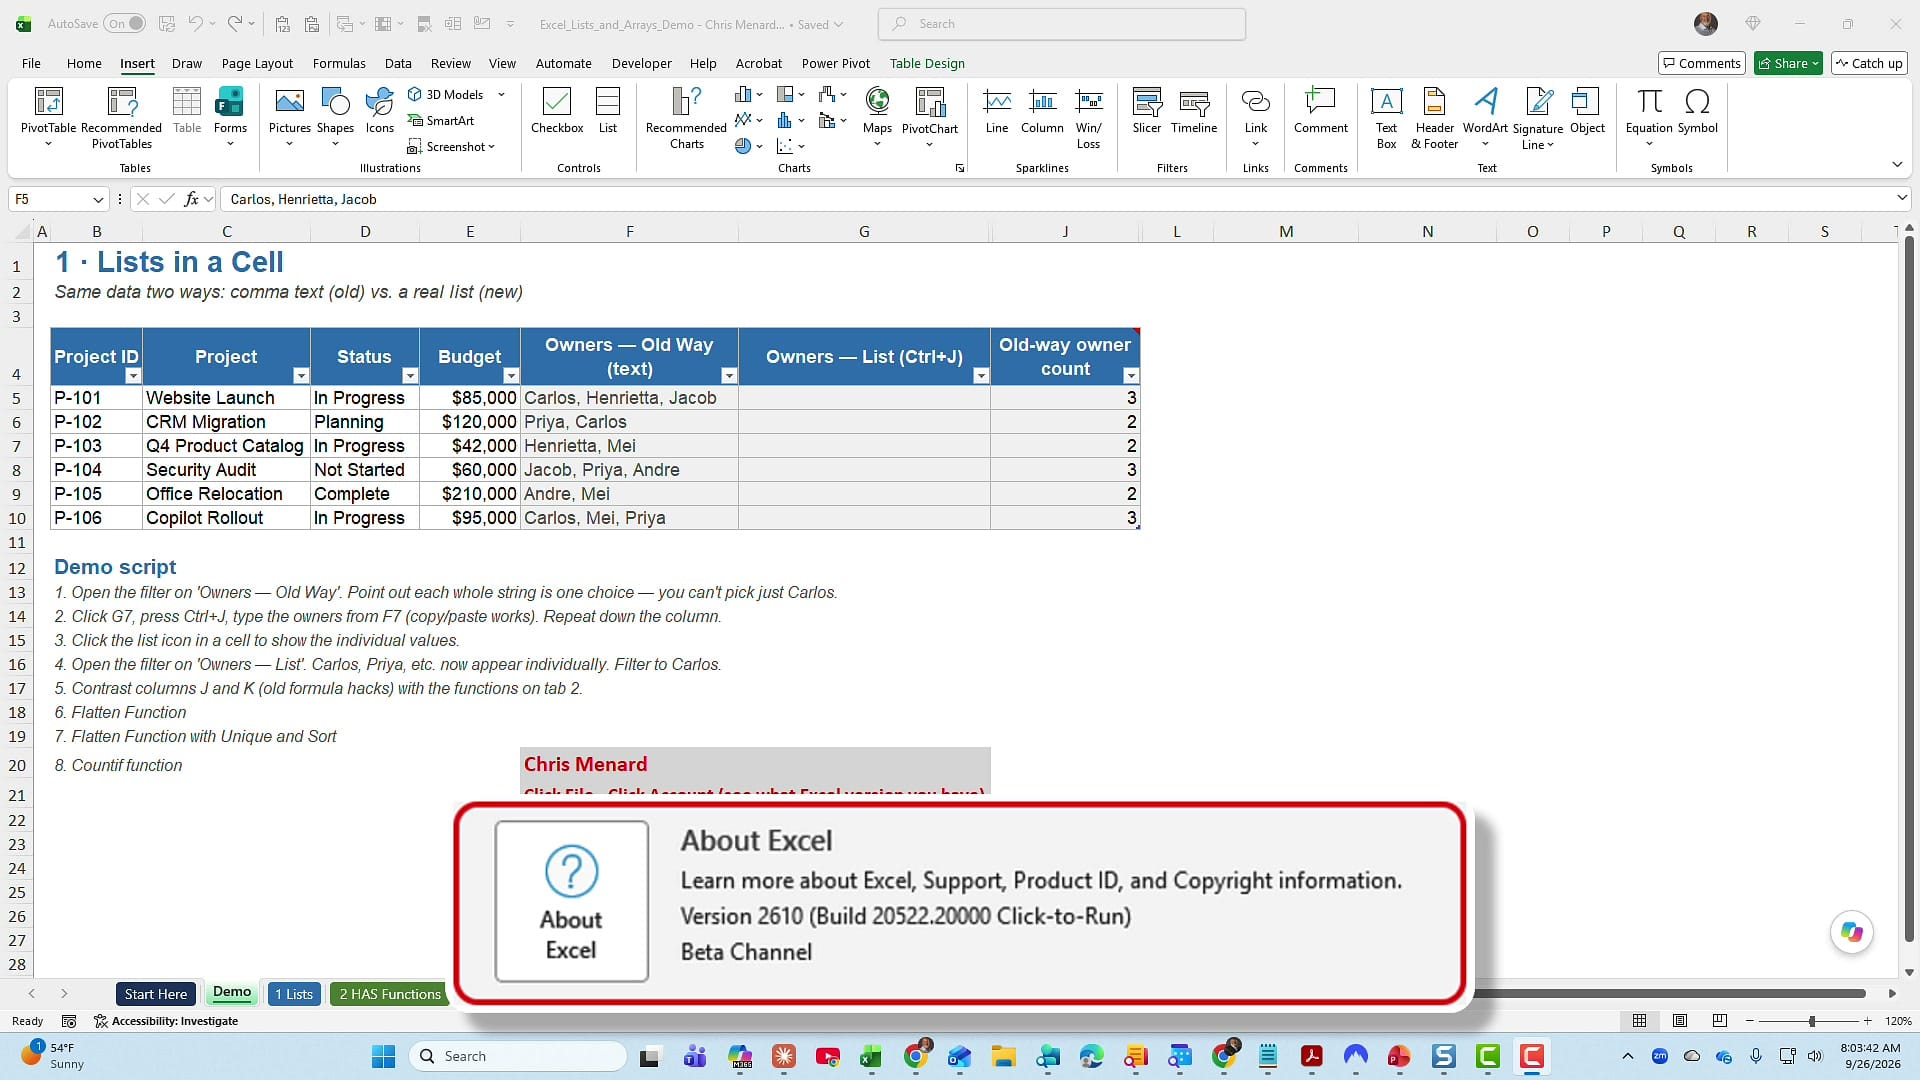Screen dimensions: 1920x1080
Task: Open filter on Owners — Old Way column
Action: [x=729, y=376]
